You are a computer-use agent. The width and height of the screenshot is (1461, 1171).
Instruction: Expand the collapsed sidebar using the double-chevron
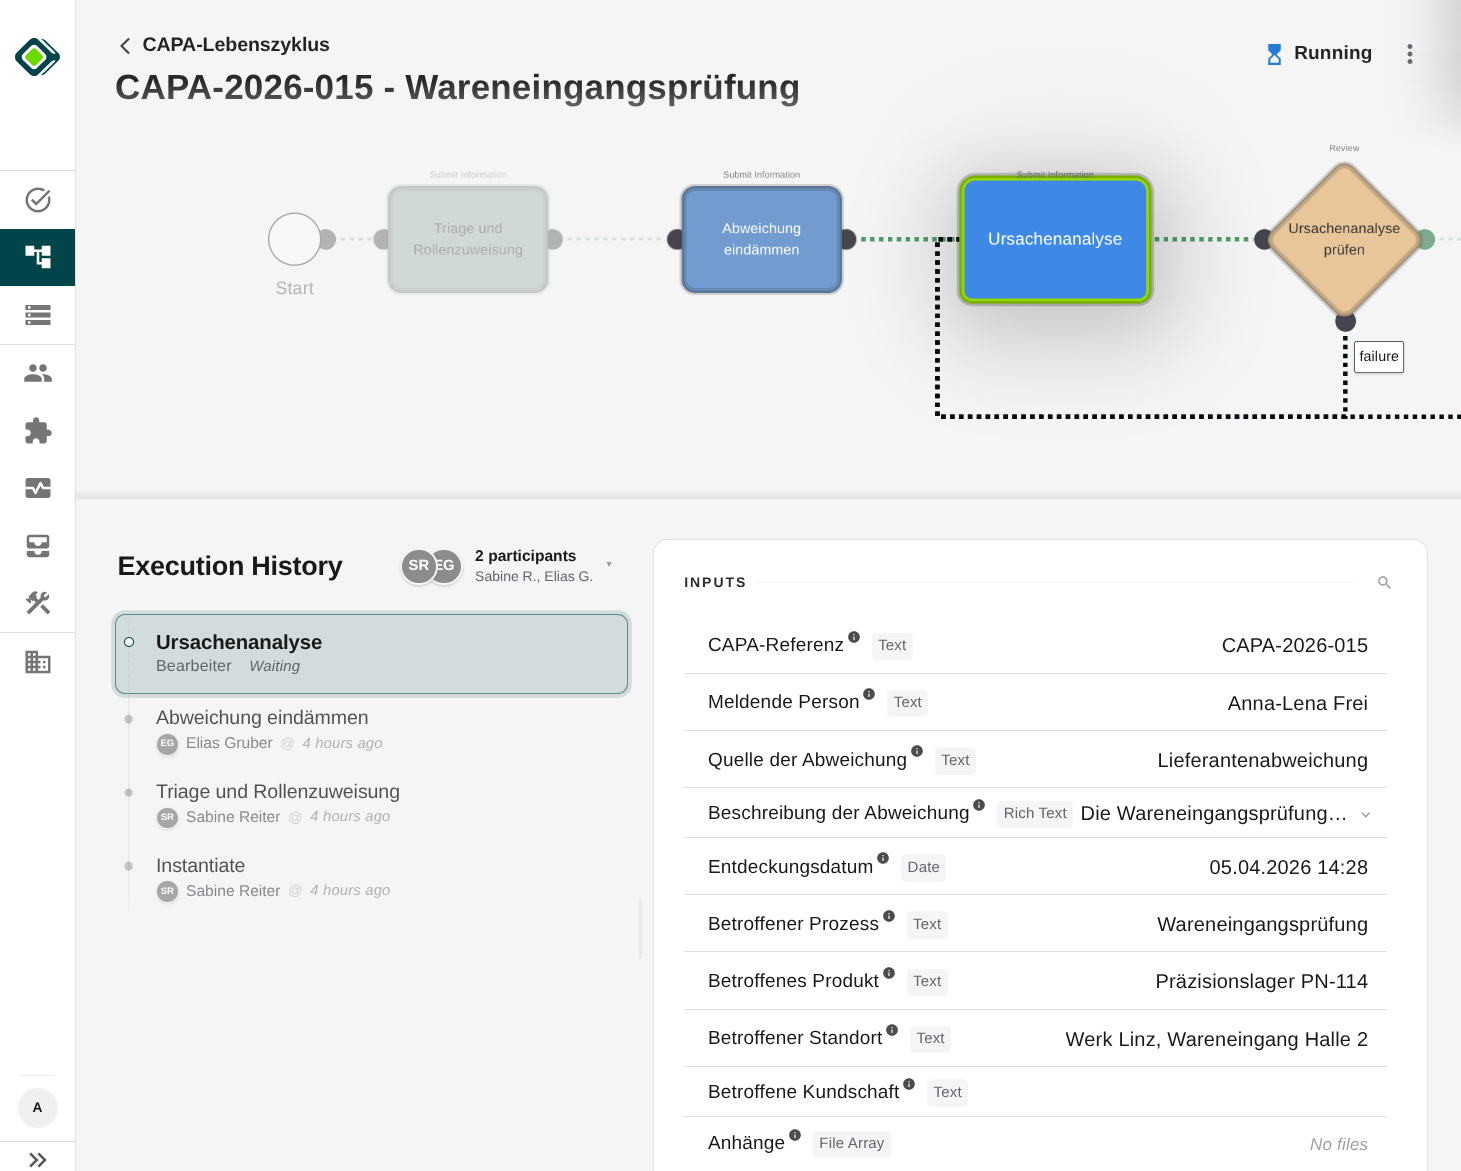37,1158
